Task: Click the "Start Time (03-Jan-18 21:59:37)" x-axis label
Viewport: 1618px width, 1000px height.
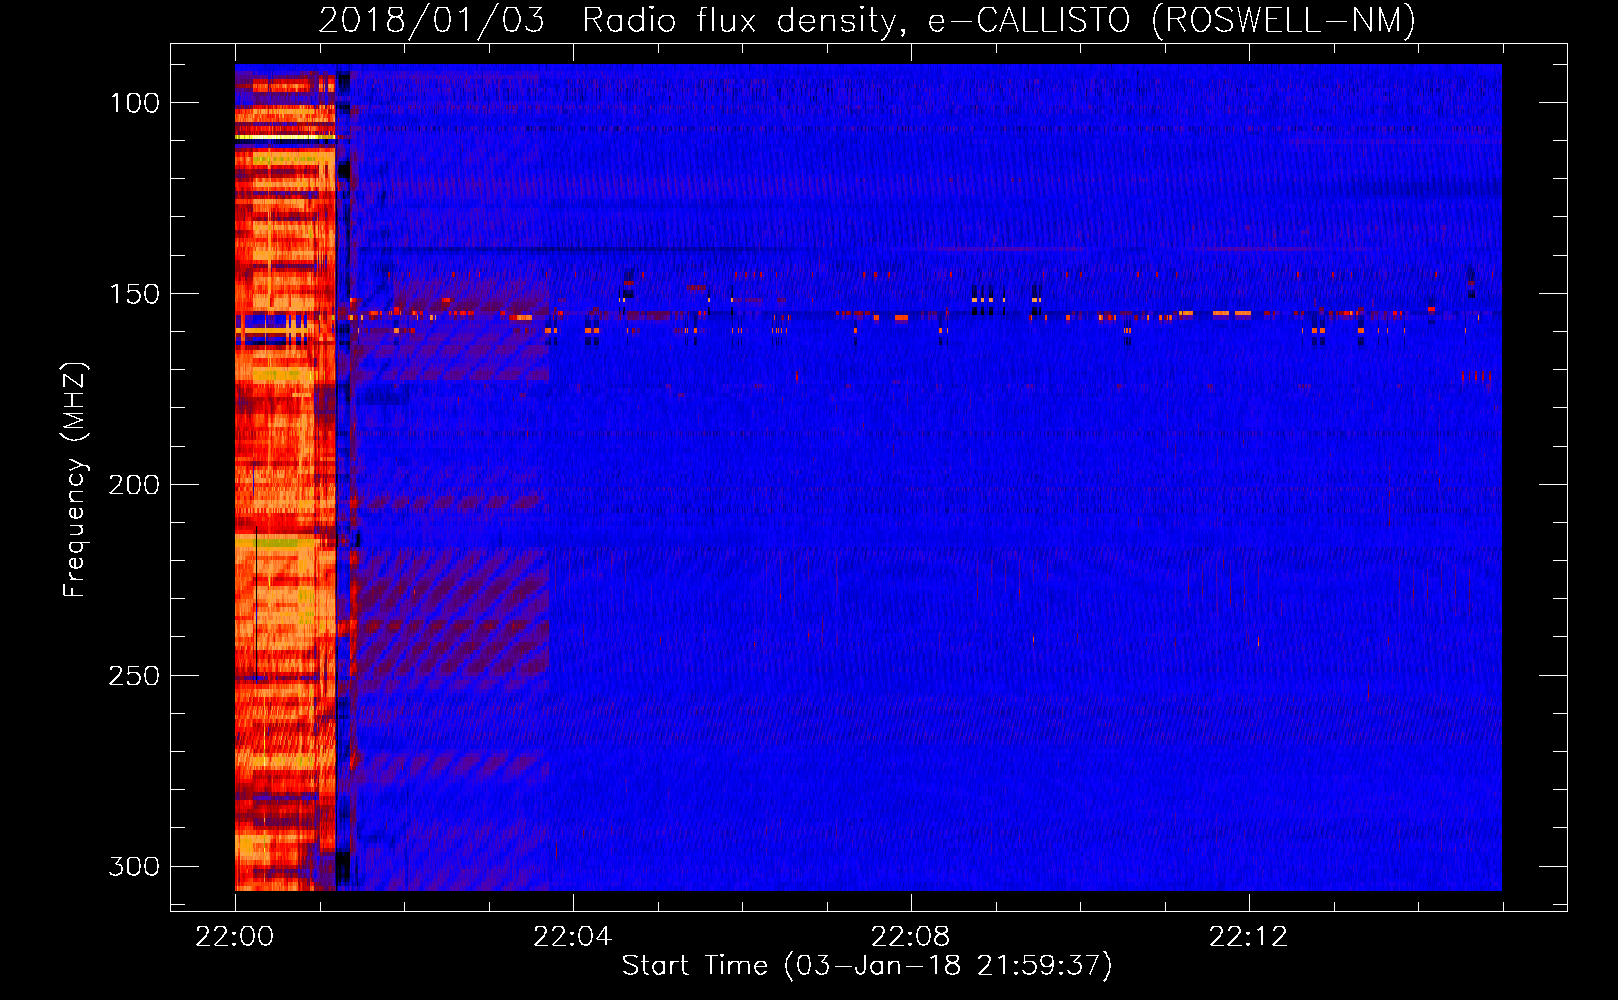Action: pyautogui.click(x=867, y=966)
